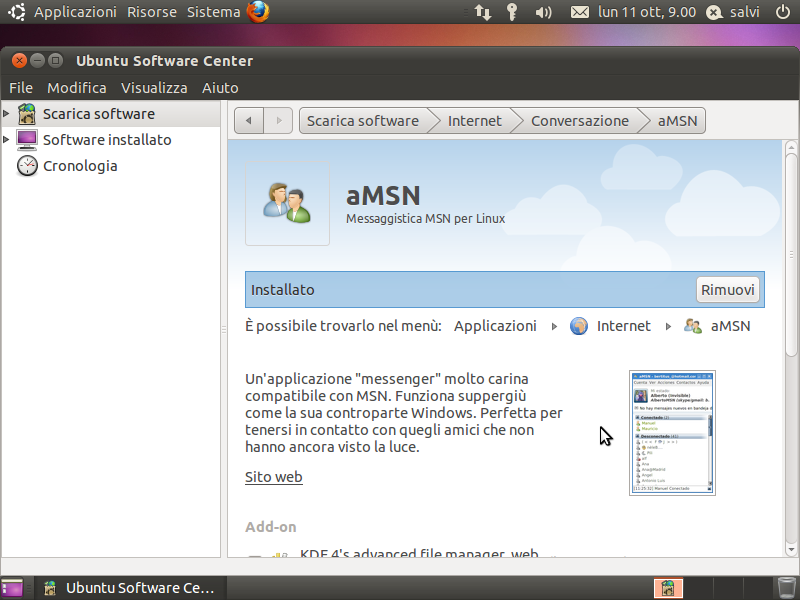Screen dimensions: 800x600
Task: Open the keyring key icon in panel
Action: [512, 12]
